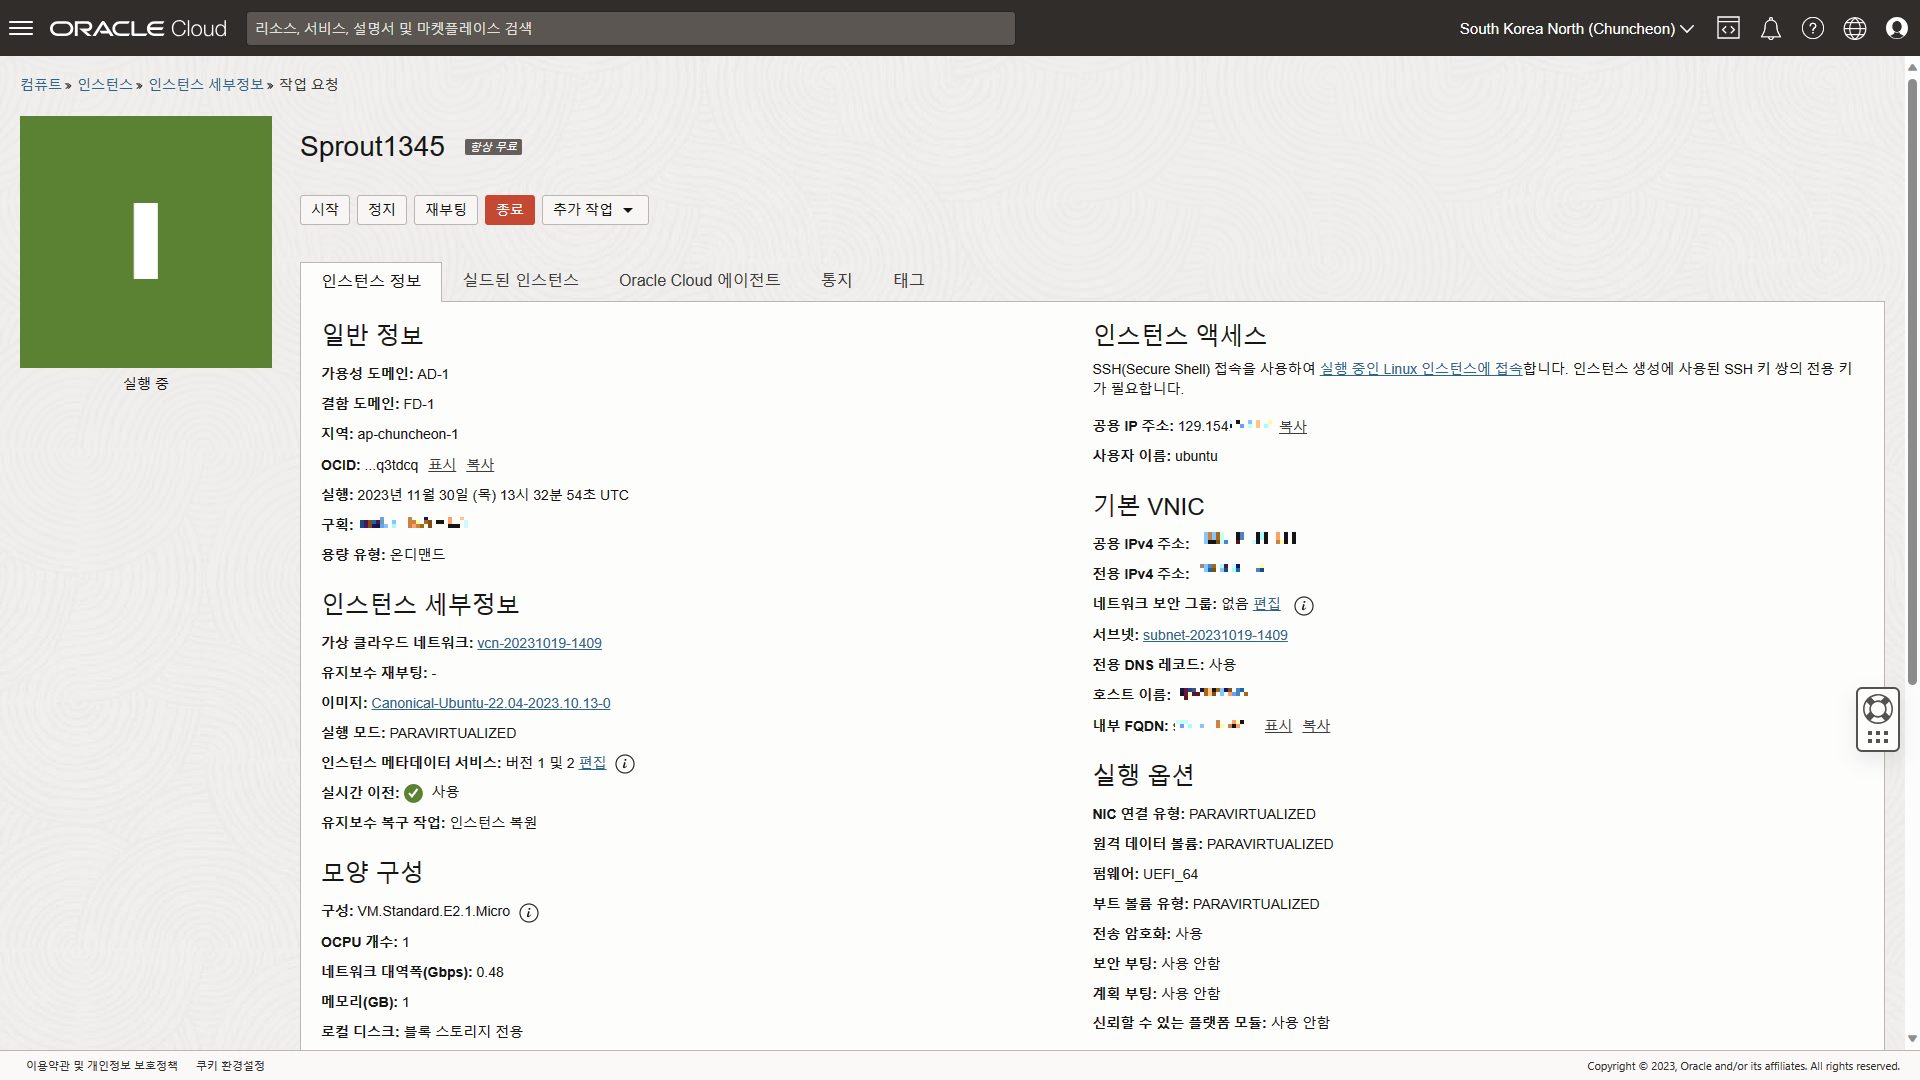Click the top search input field
Screen dimensions: 1920x1080
pyautogui.click(x=630, y=28)
